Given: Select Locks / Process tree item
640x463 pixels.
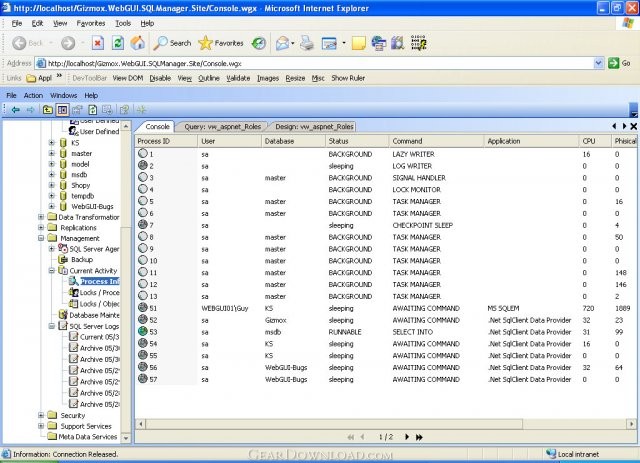Looking at the screenshot, I should [x=99, y=292].
